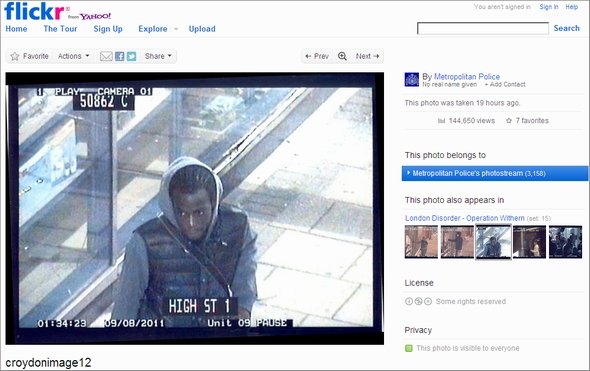Open the Actions dropdown menu
This screenshot has width=590, height=371.
(x=73, y=56)
